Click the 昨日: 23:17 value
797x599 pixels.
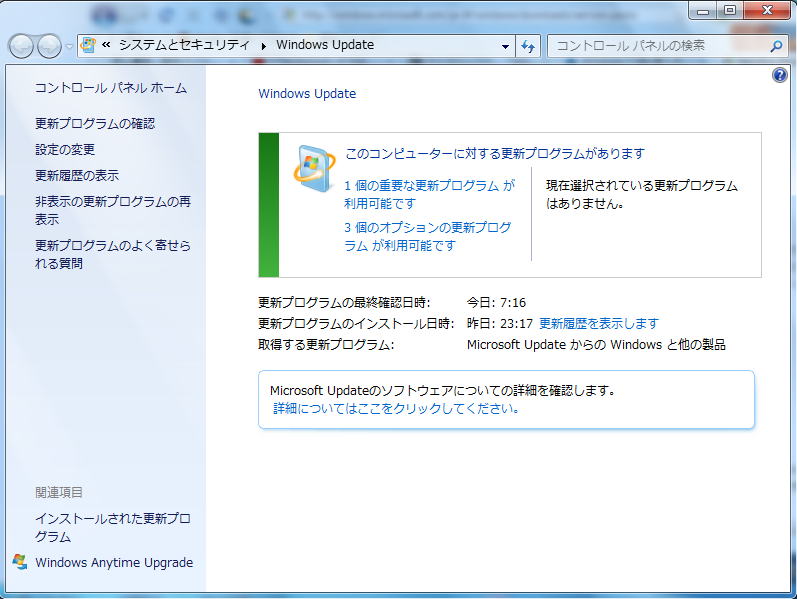500,323
